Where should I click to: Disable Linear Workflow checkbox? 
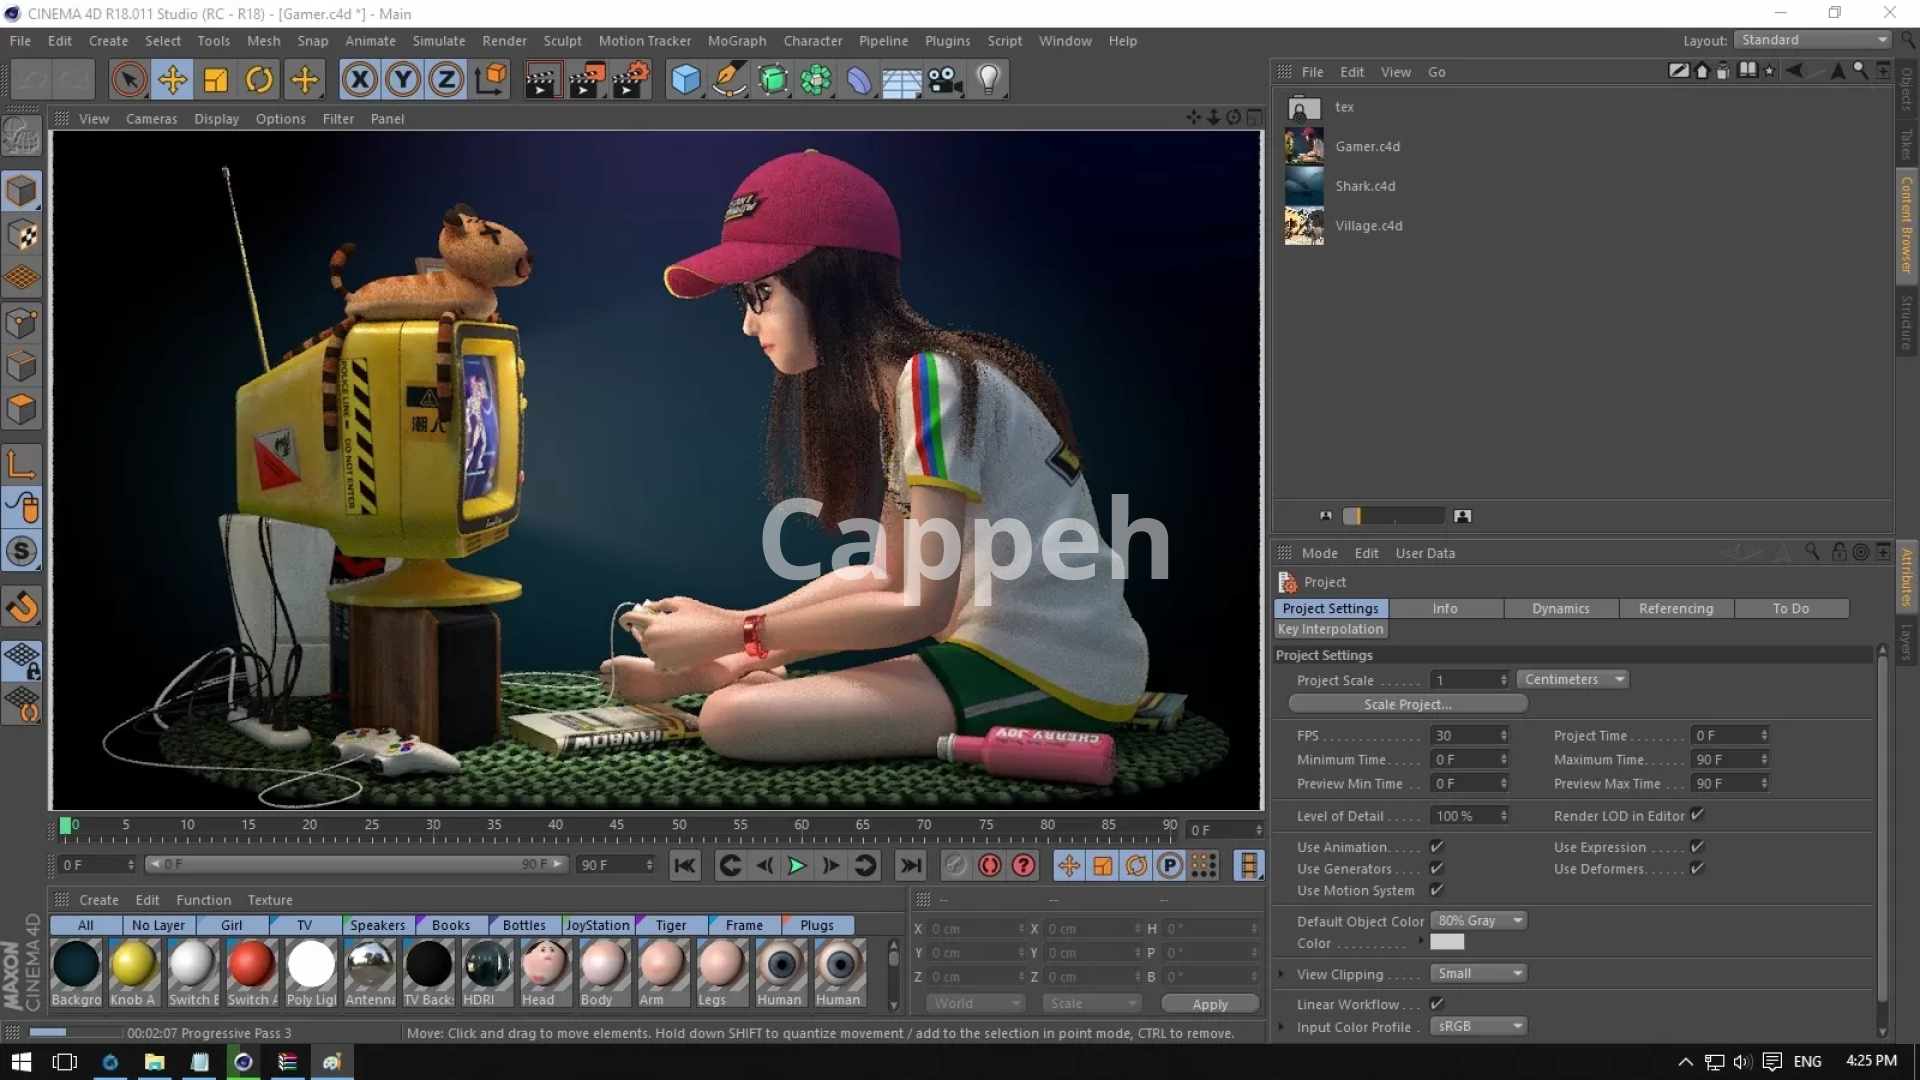(x=1437, y=1004)
